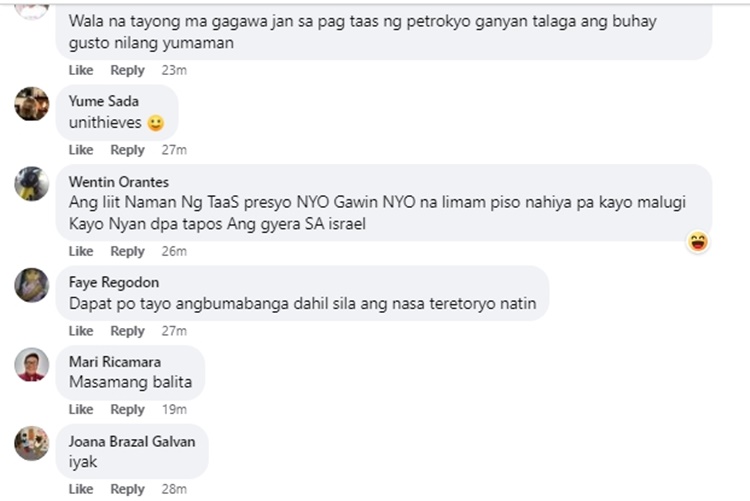Screen dimensions: 750x501
Task: Click the smiley emoji in unithieves comment
Action: tap(155, 123)
